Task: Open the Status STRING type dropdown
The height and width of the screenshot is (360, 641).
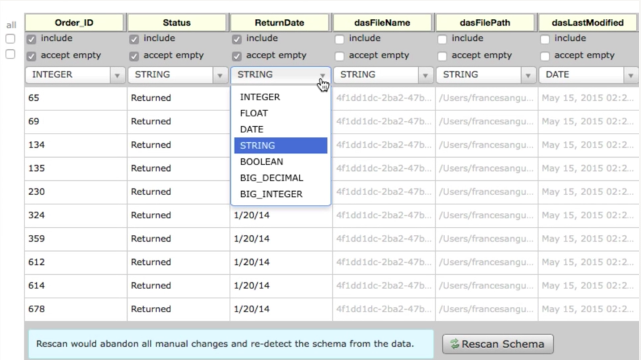Action: [x=178, y=75]
